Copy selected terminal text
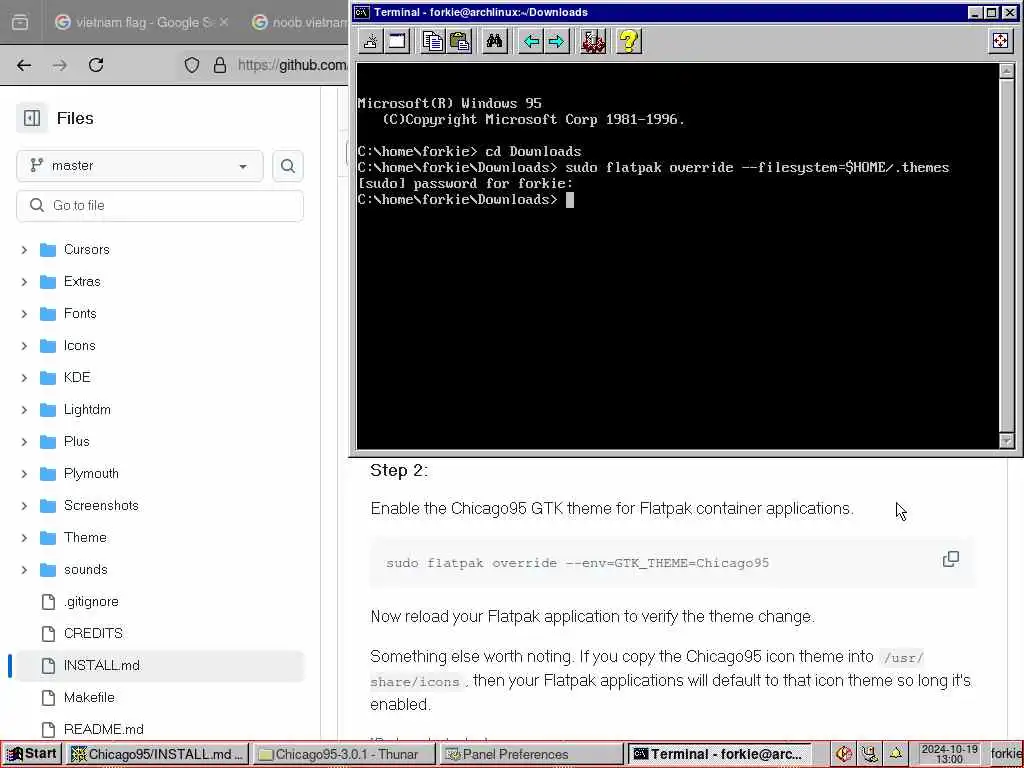Screen dimensions: 1024x768 (432, 41)
